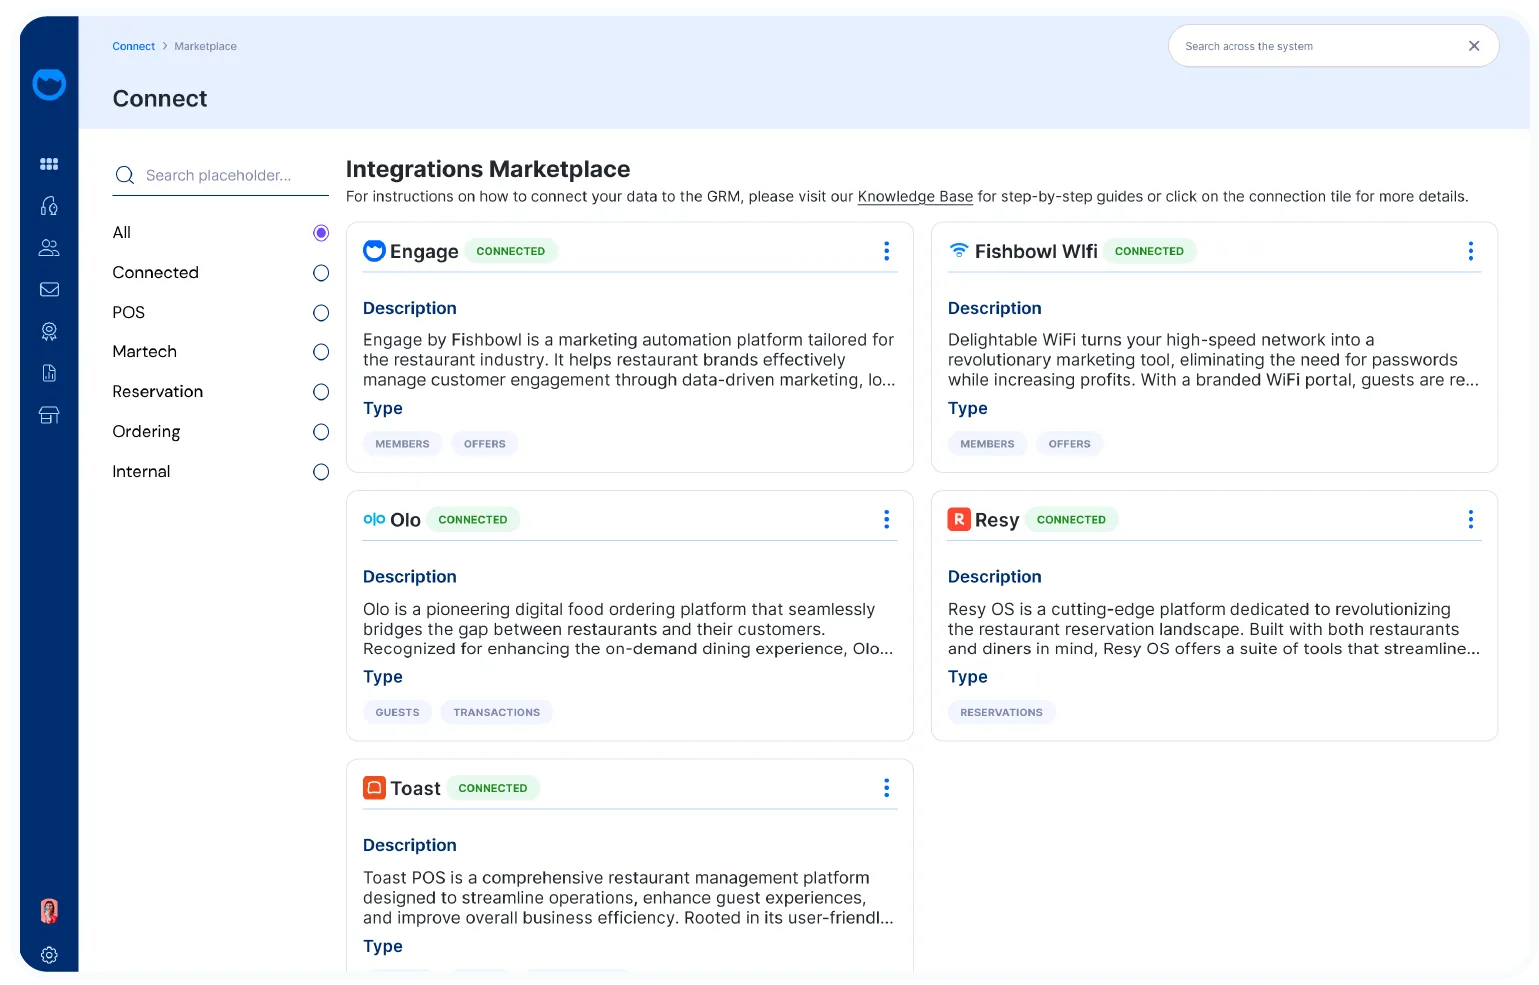
Task: Open the Engage card three-dot menu
Action: click(x=886, y=251)
